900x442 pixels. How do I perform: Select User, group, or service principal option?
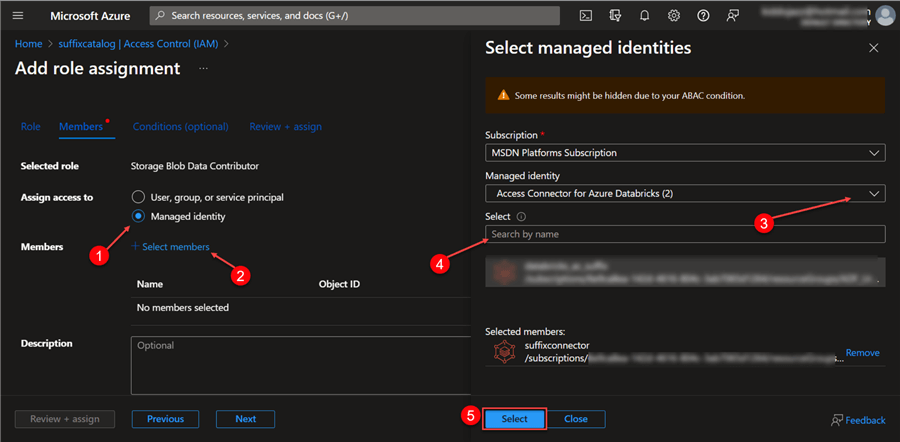pos(139,197)
